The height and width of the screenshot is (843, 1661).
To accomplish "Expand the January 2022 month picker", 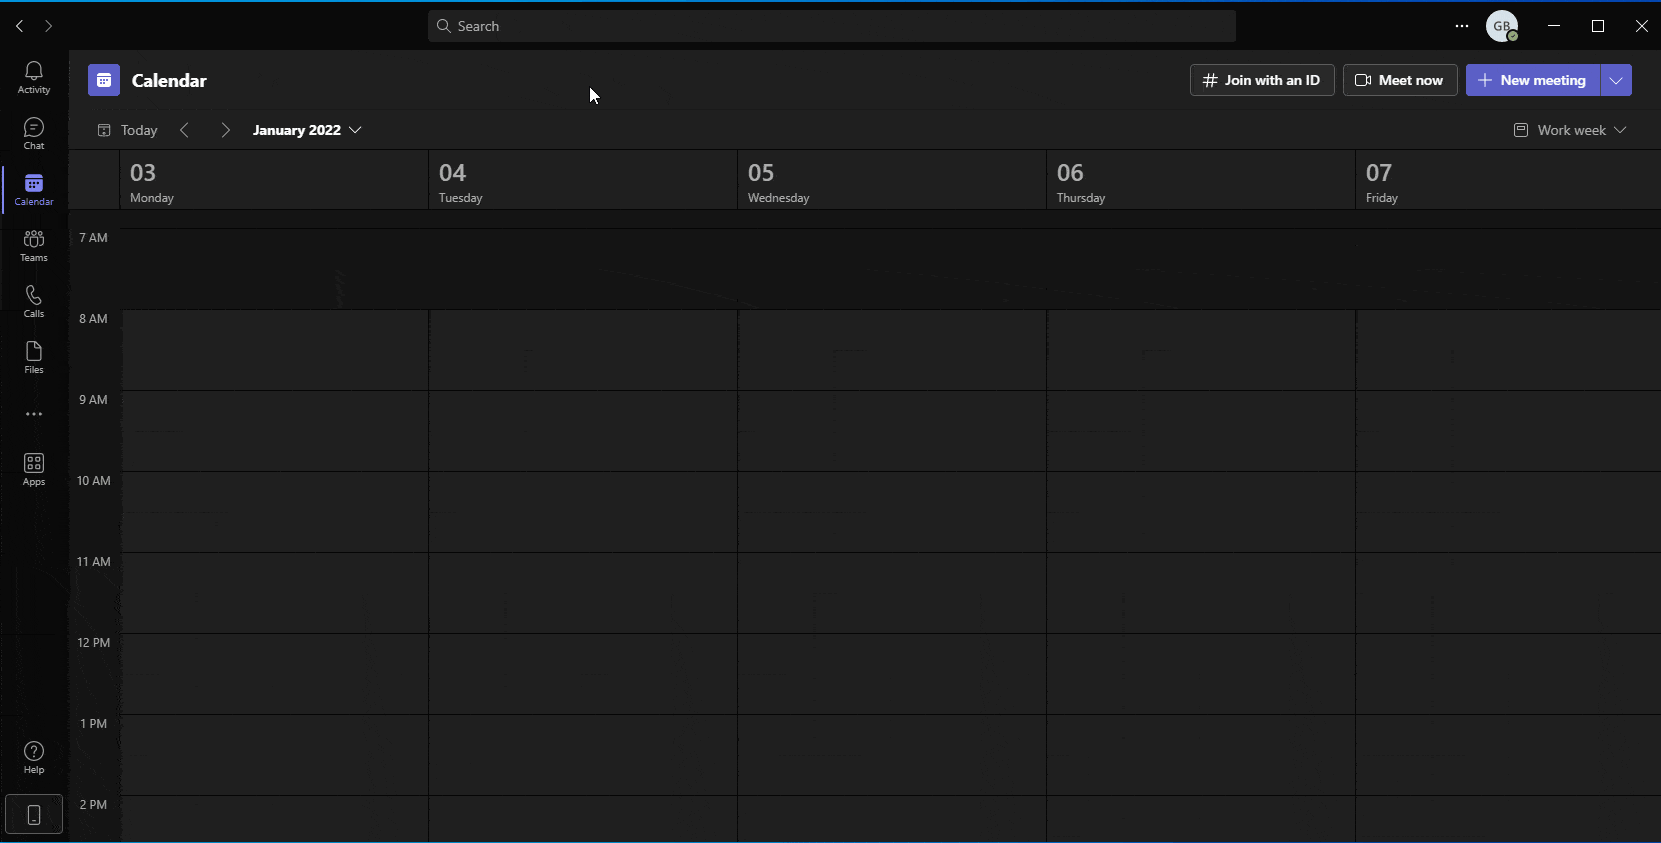I will [306, 130].
